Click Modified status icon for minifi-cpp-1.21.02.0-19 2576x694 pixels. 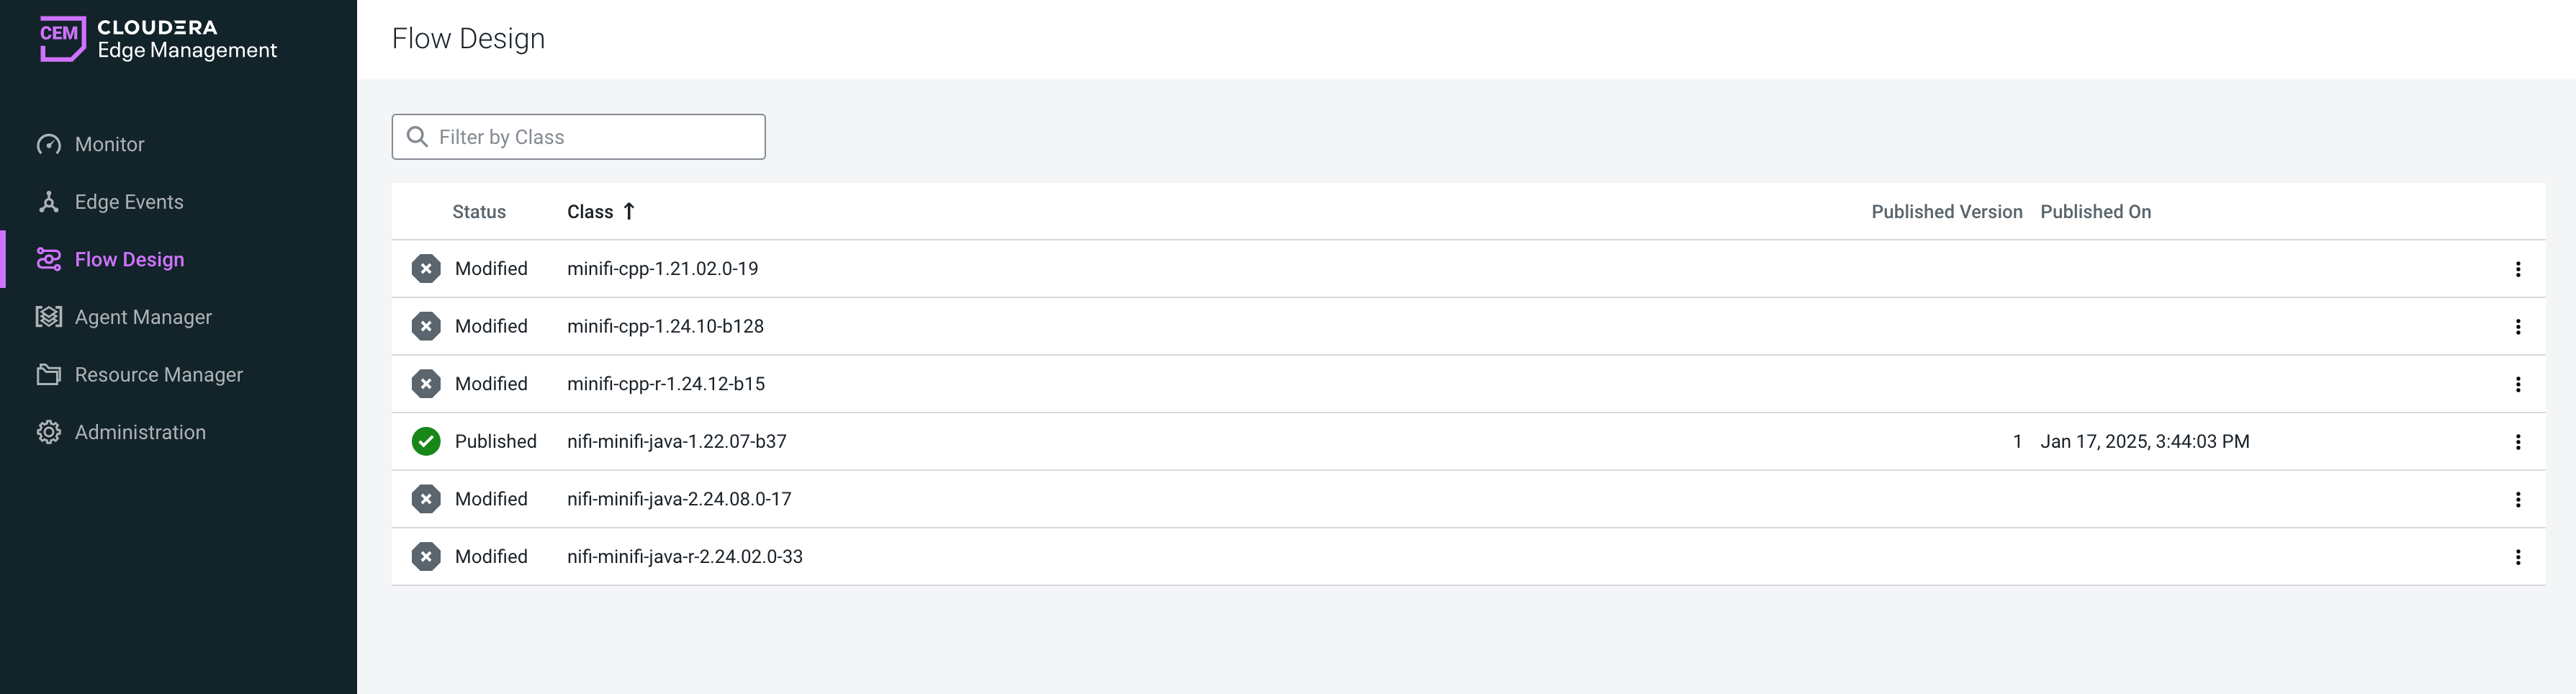pyautogui.click(x=426, y=269)
